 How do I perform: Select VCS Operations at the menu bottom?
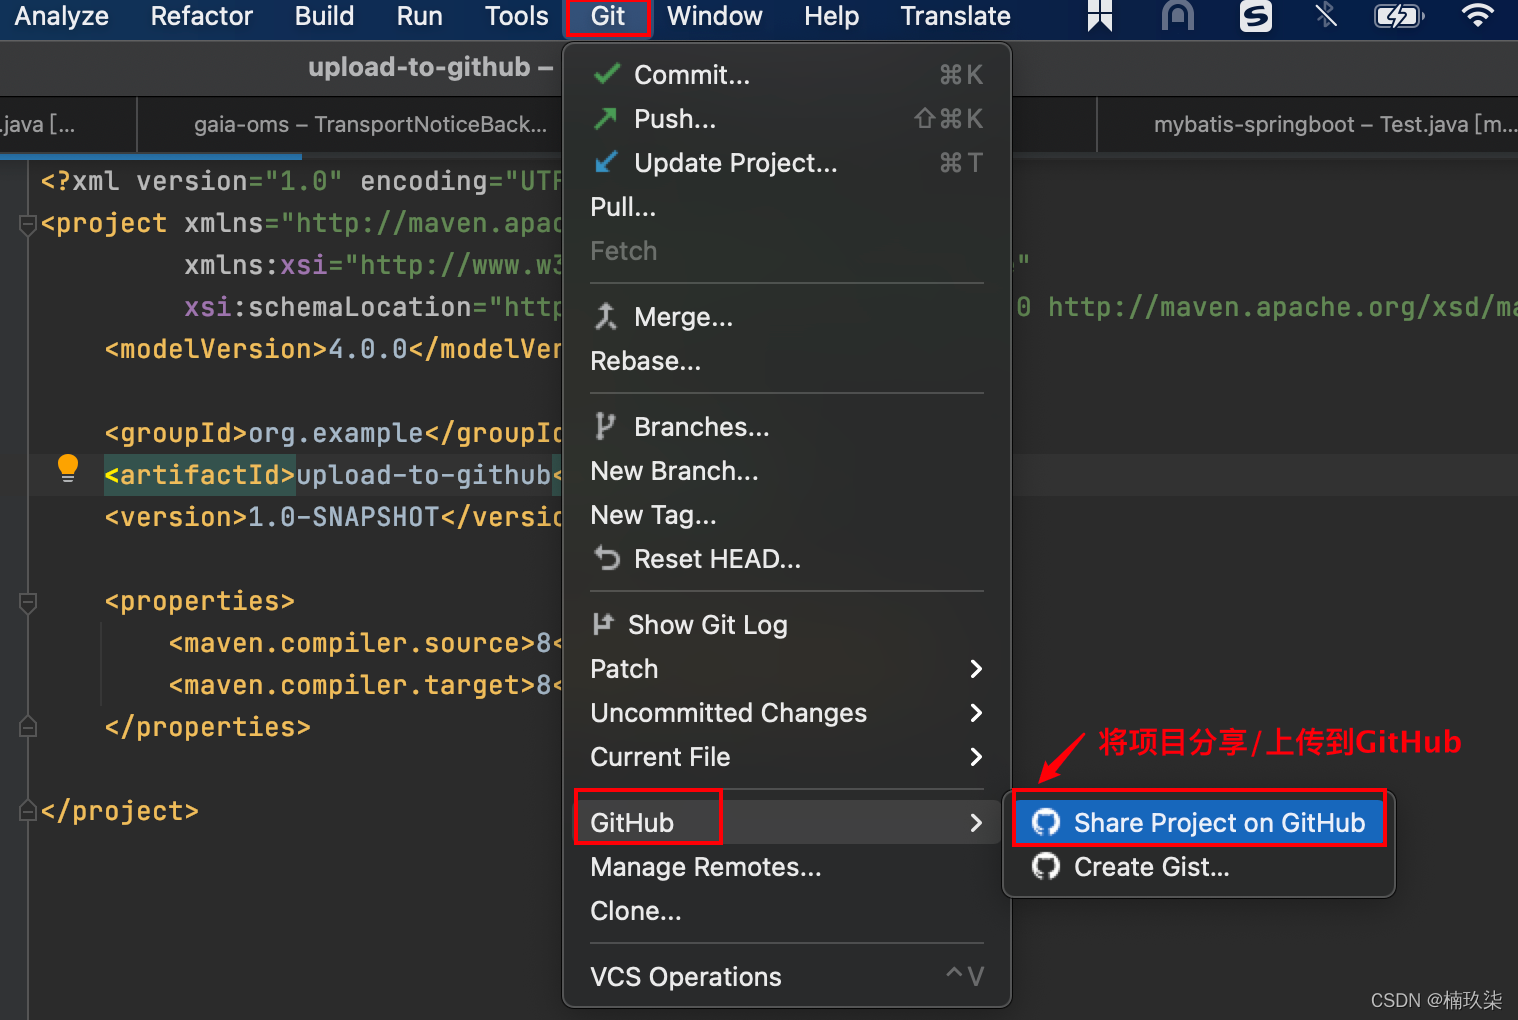pyautogui.click(x=686, y=976)
